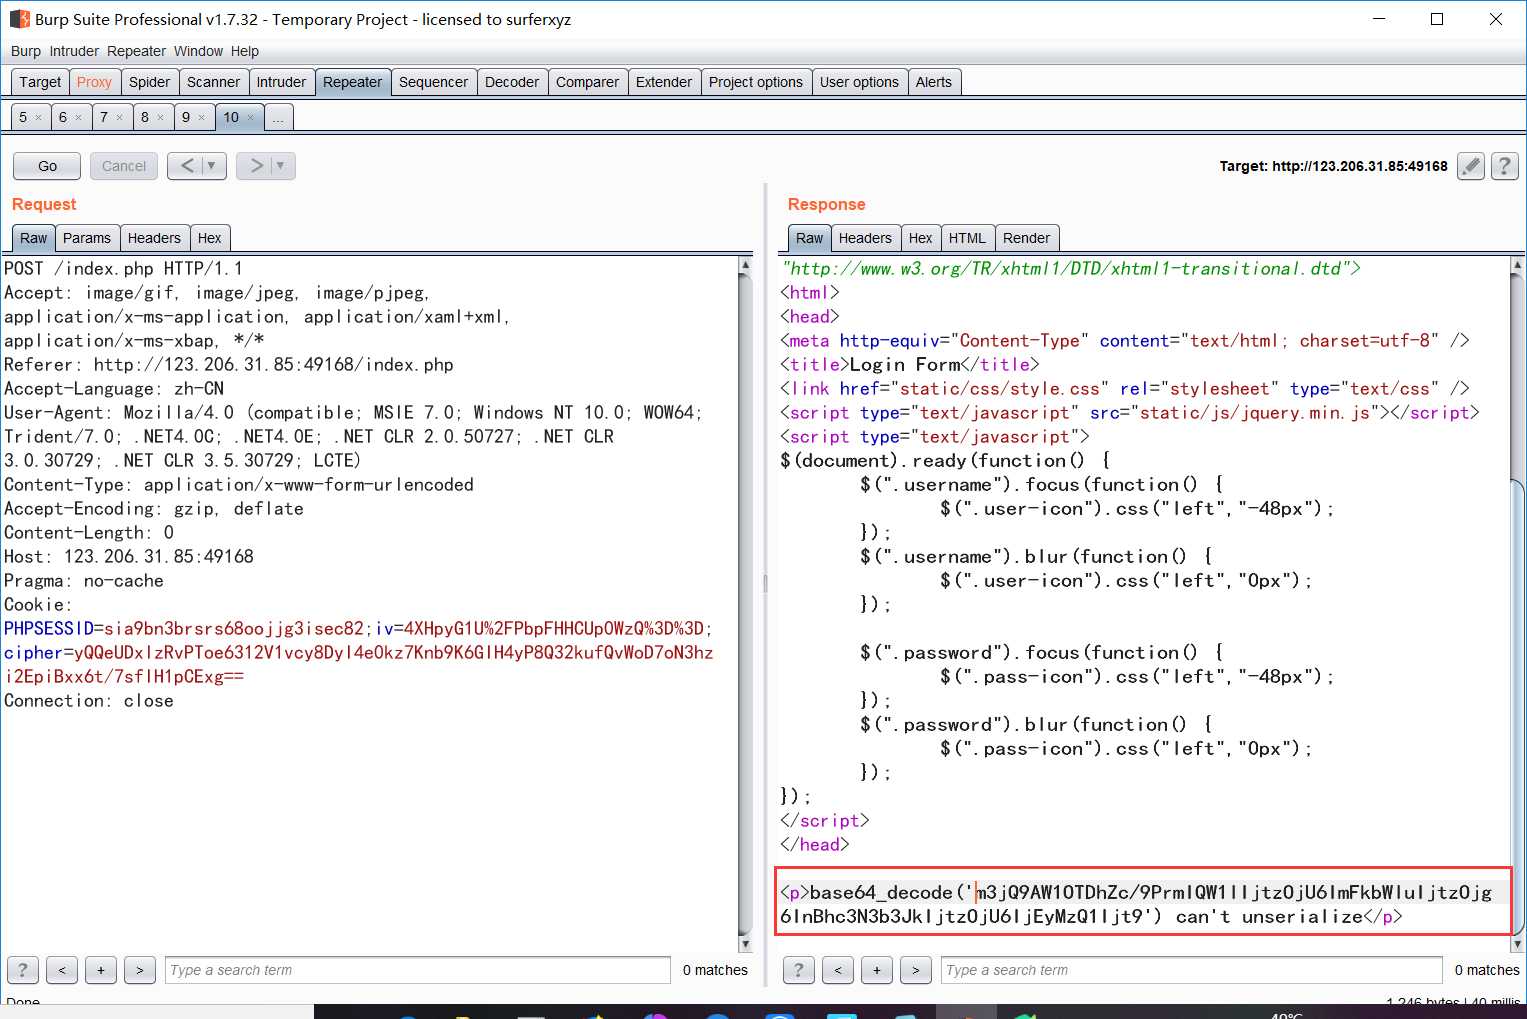The width and height of the screenshot is (1527, 1019).
Task: Click the plus button beside response search
Action: pyautogui.click(x=877, y=970)
